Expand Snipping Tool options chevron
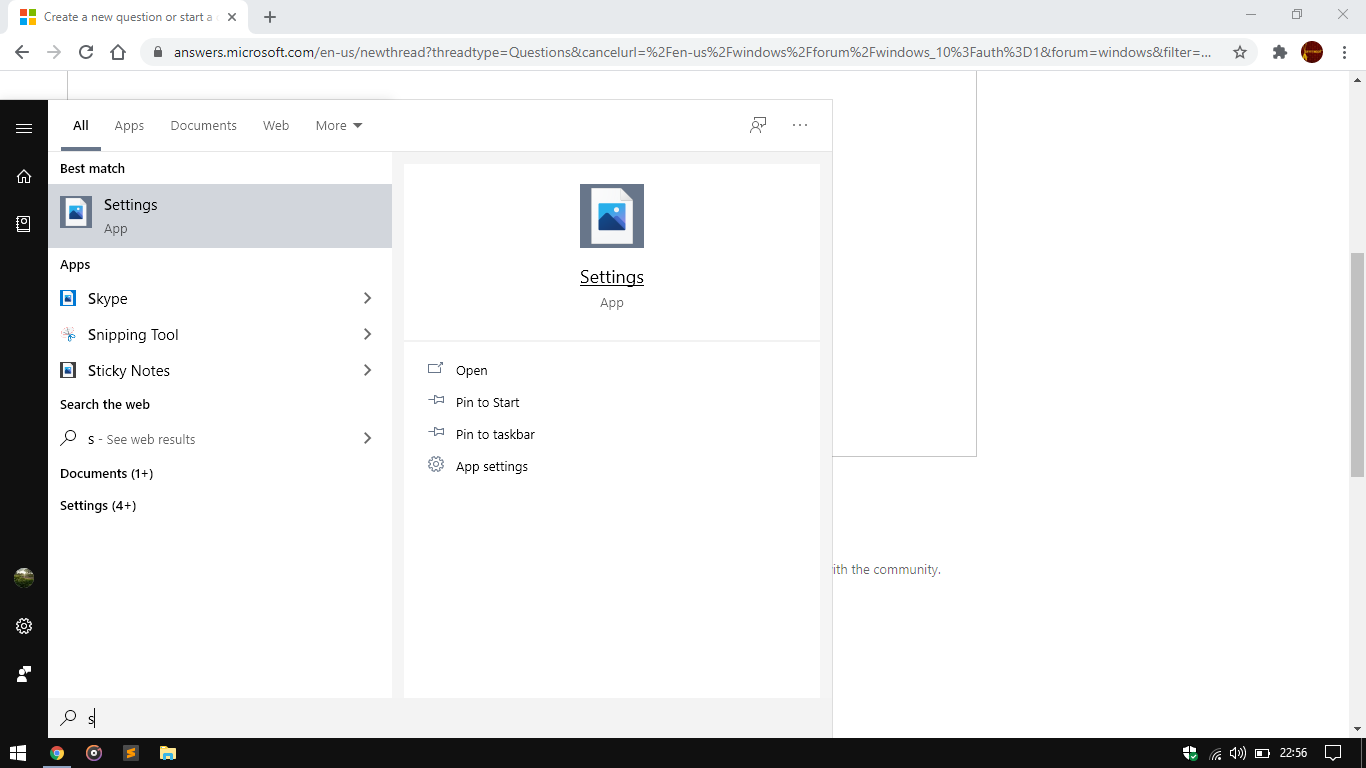The width and height of the screenshot is (1366, 768). coord(367,334)
